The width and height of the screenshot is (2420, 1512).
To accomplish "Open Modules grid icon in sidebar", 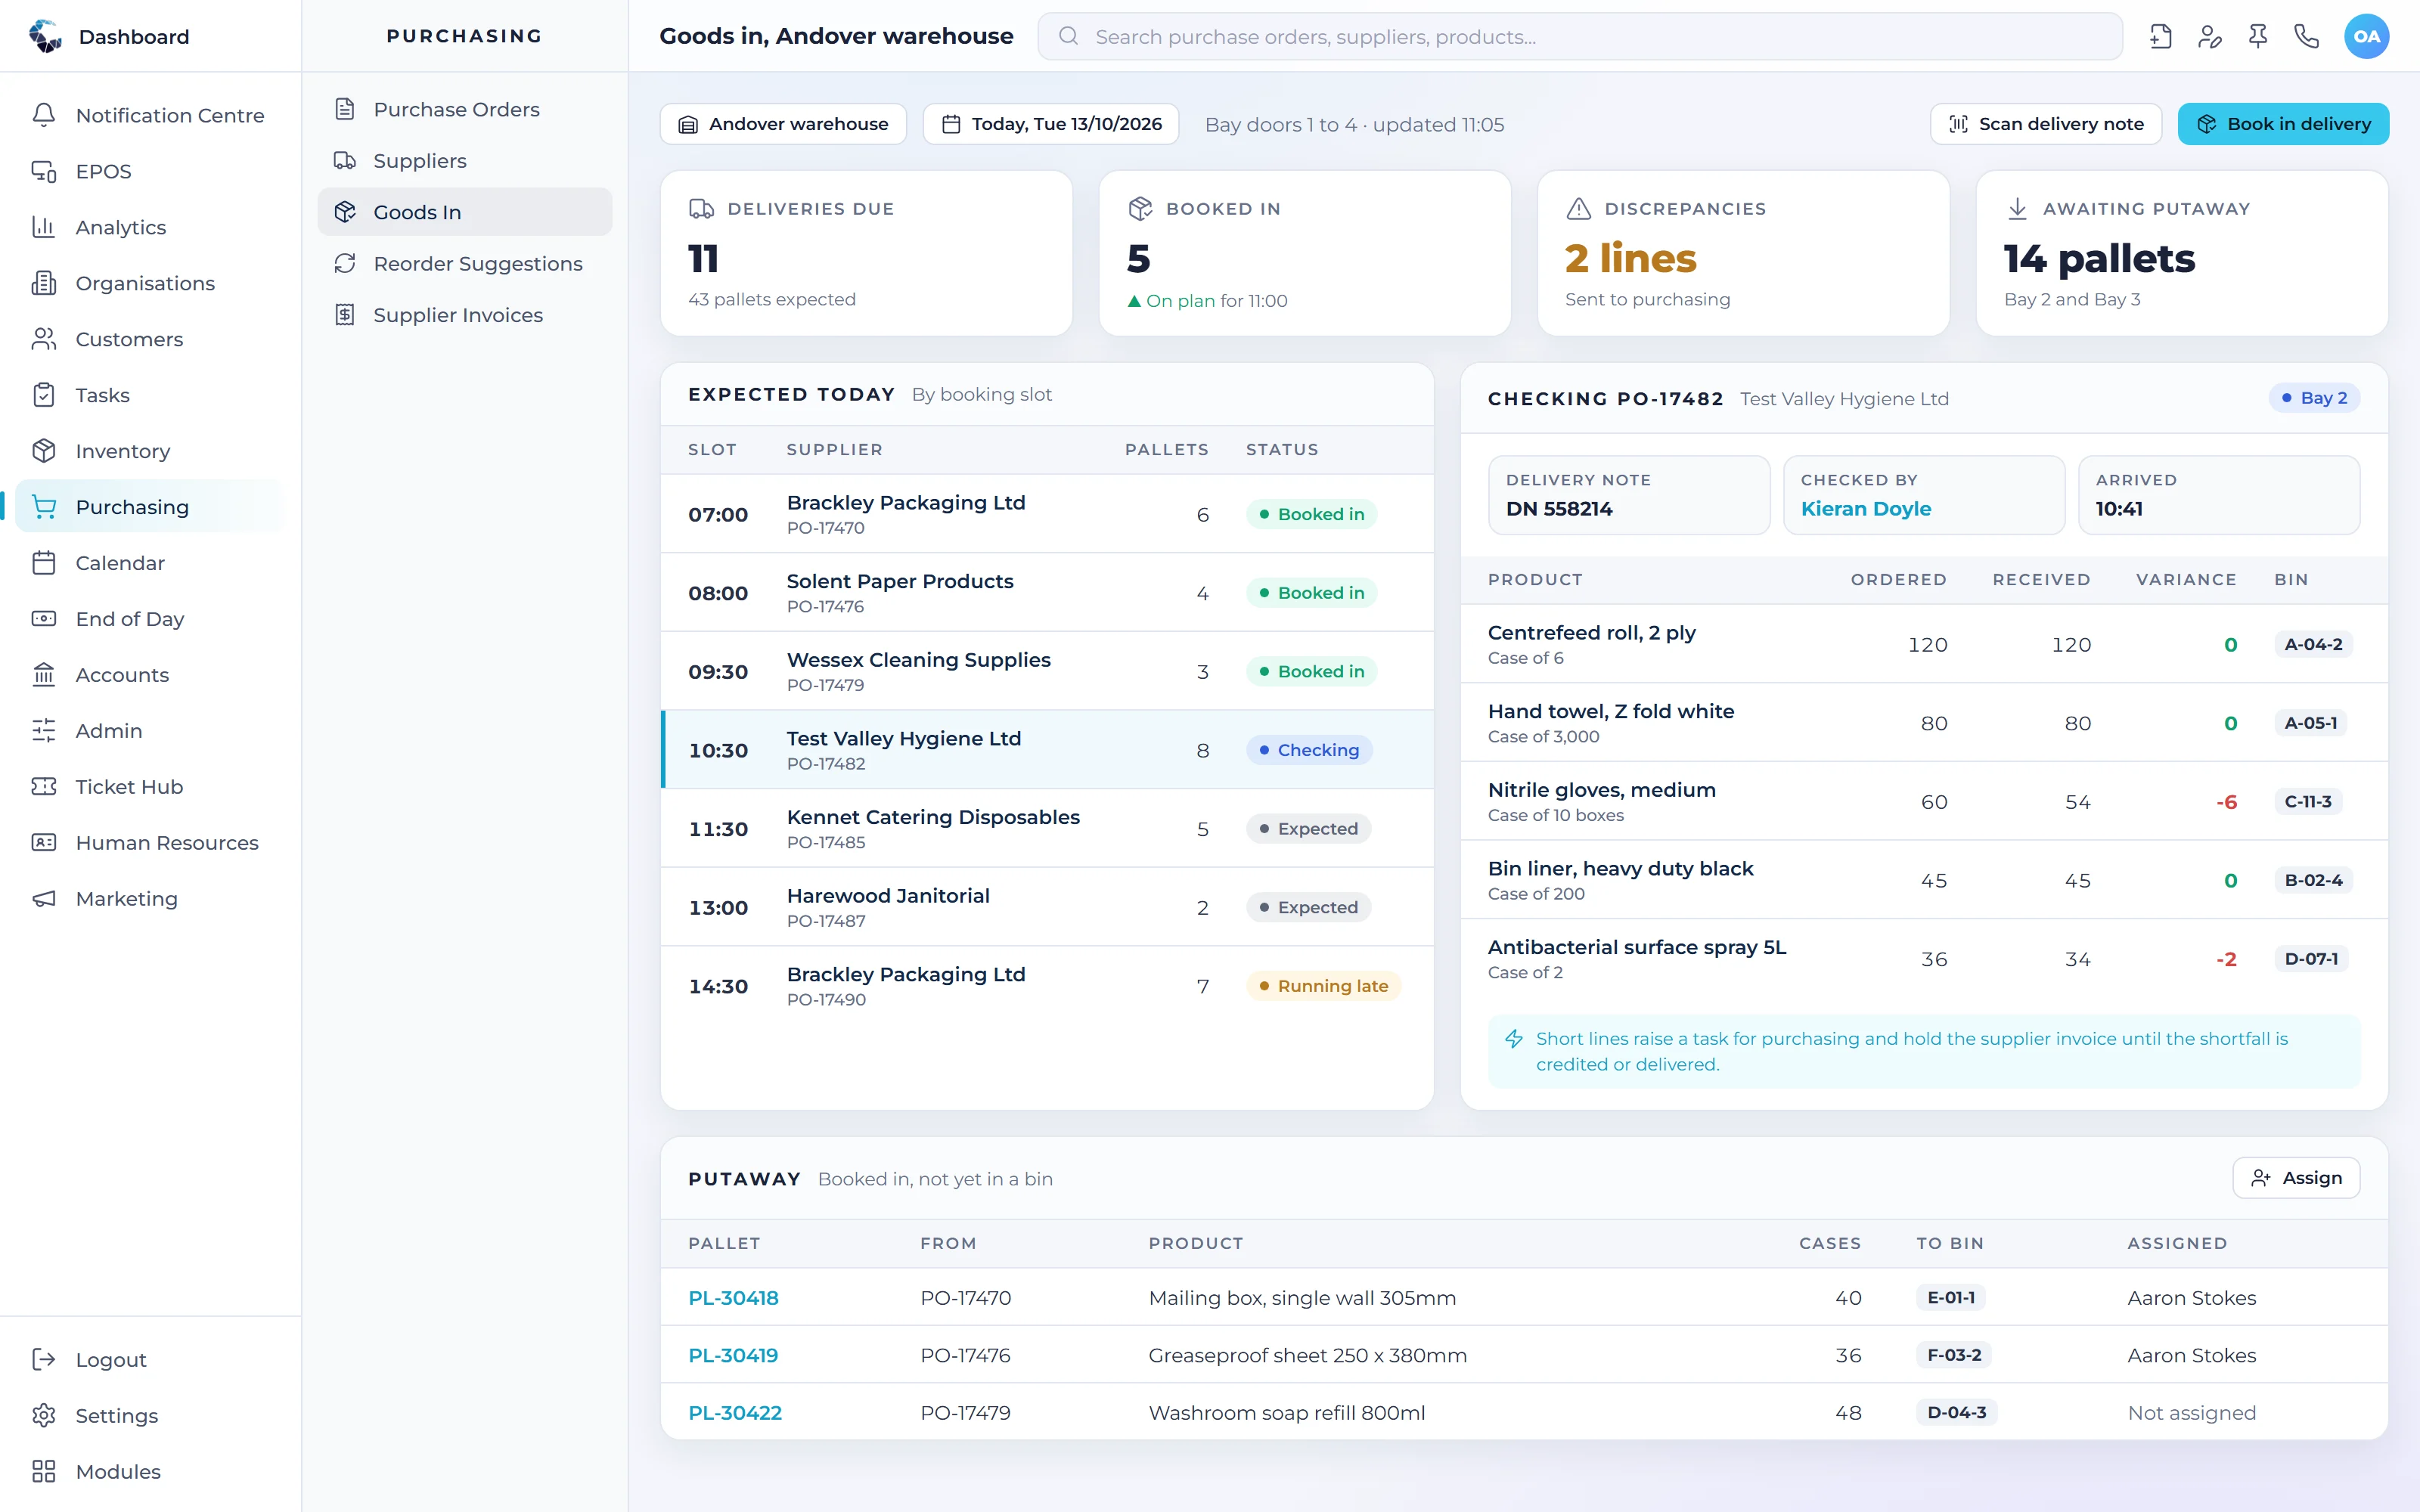I will click(44, 1471).
